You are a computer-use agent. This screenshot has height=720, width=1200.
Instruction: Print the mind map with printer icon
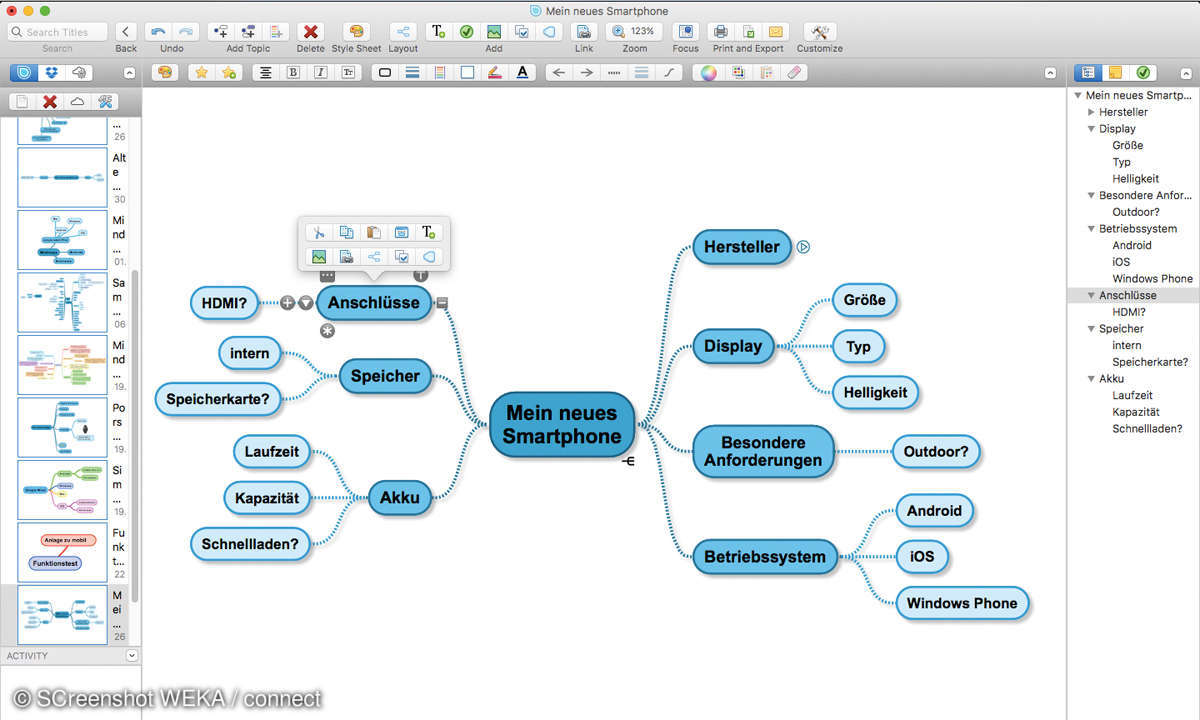point(720,32)
